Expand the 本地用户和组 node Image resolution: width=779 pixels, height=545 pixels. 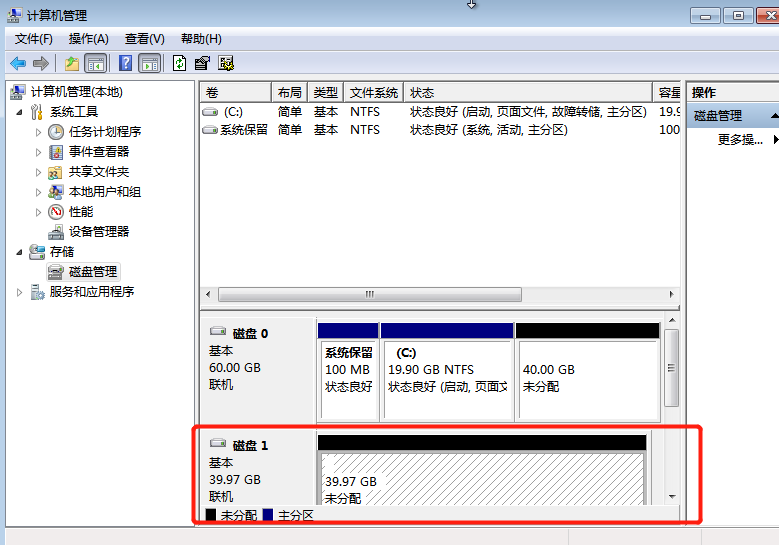click(38, 192)
